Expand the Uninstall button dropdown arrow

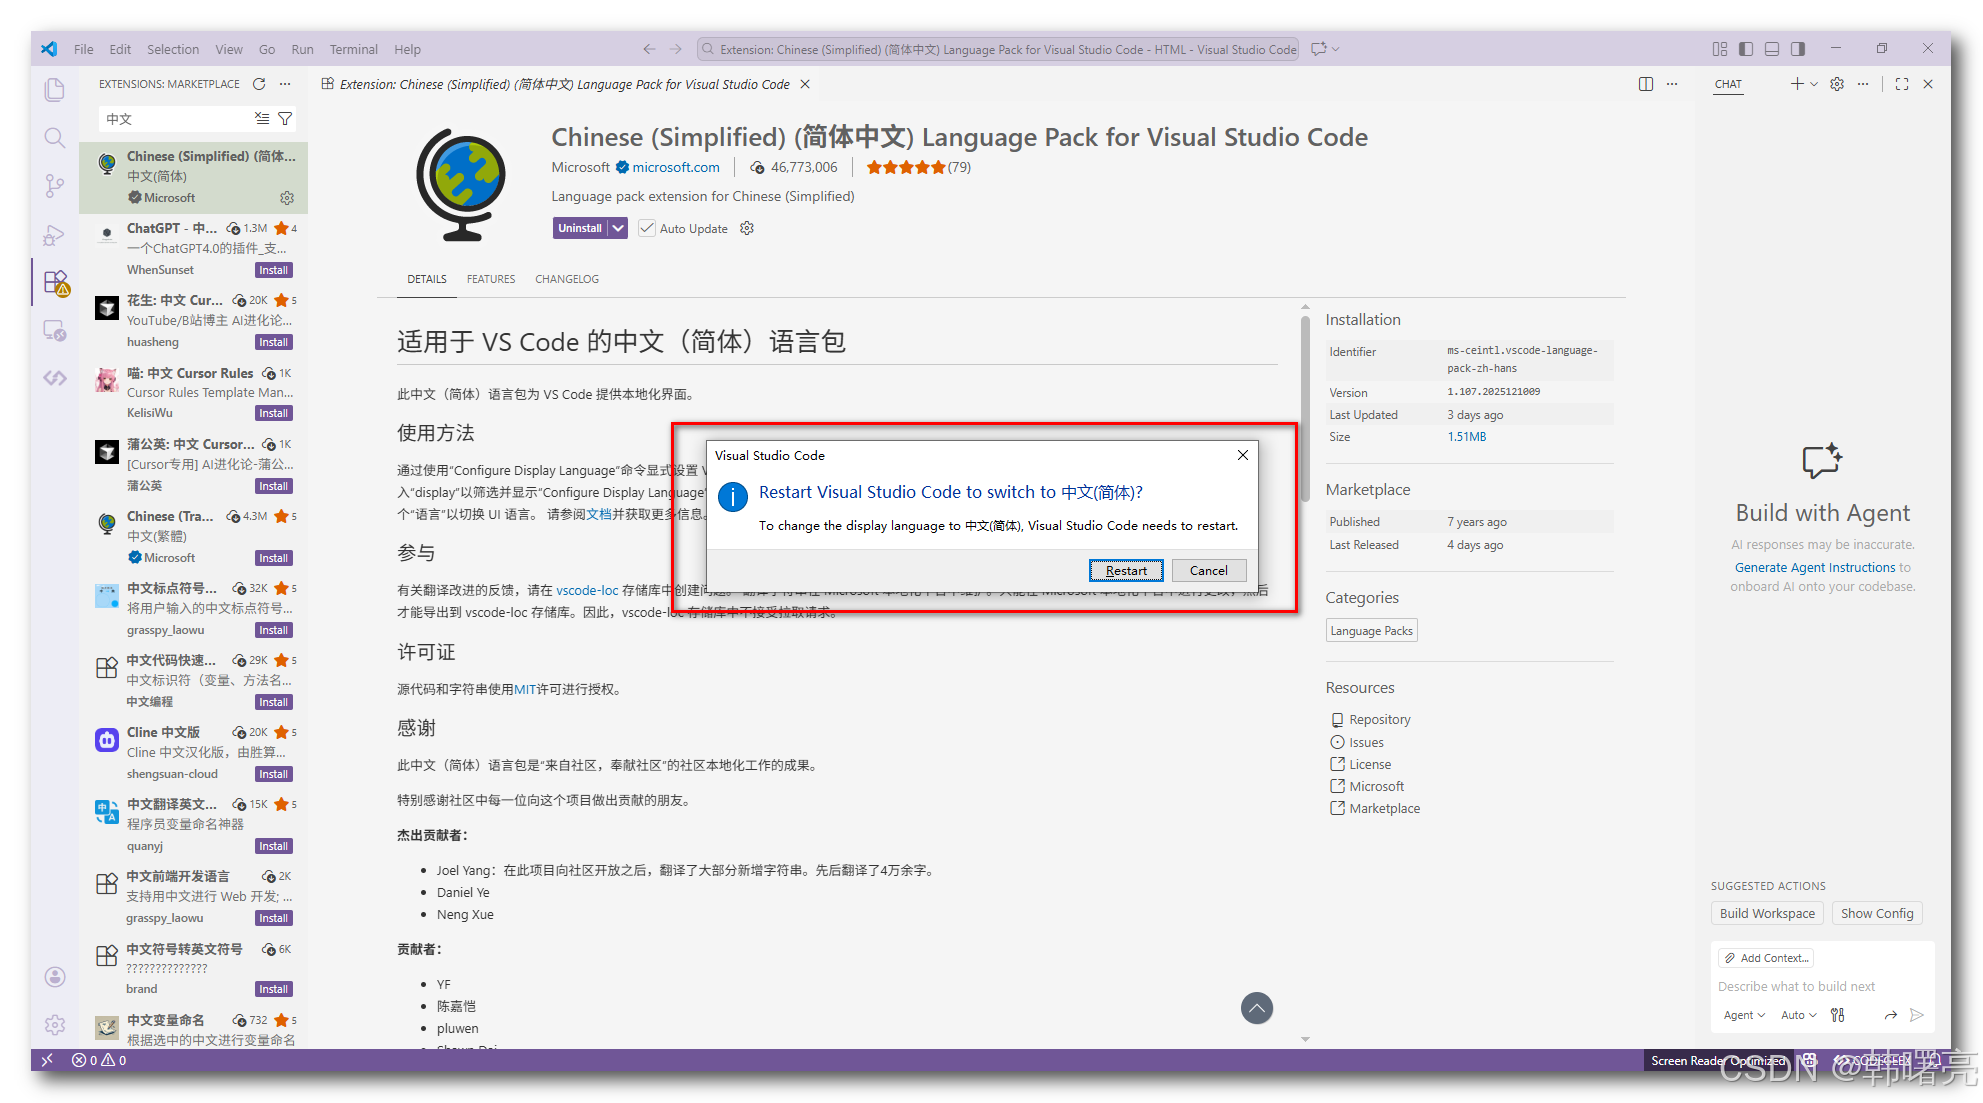point(618,228)
